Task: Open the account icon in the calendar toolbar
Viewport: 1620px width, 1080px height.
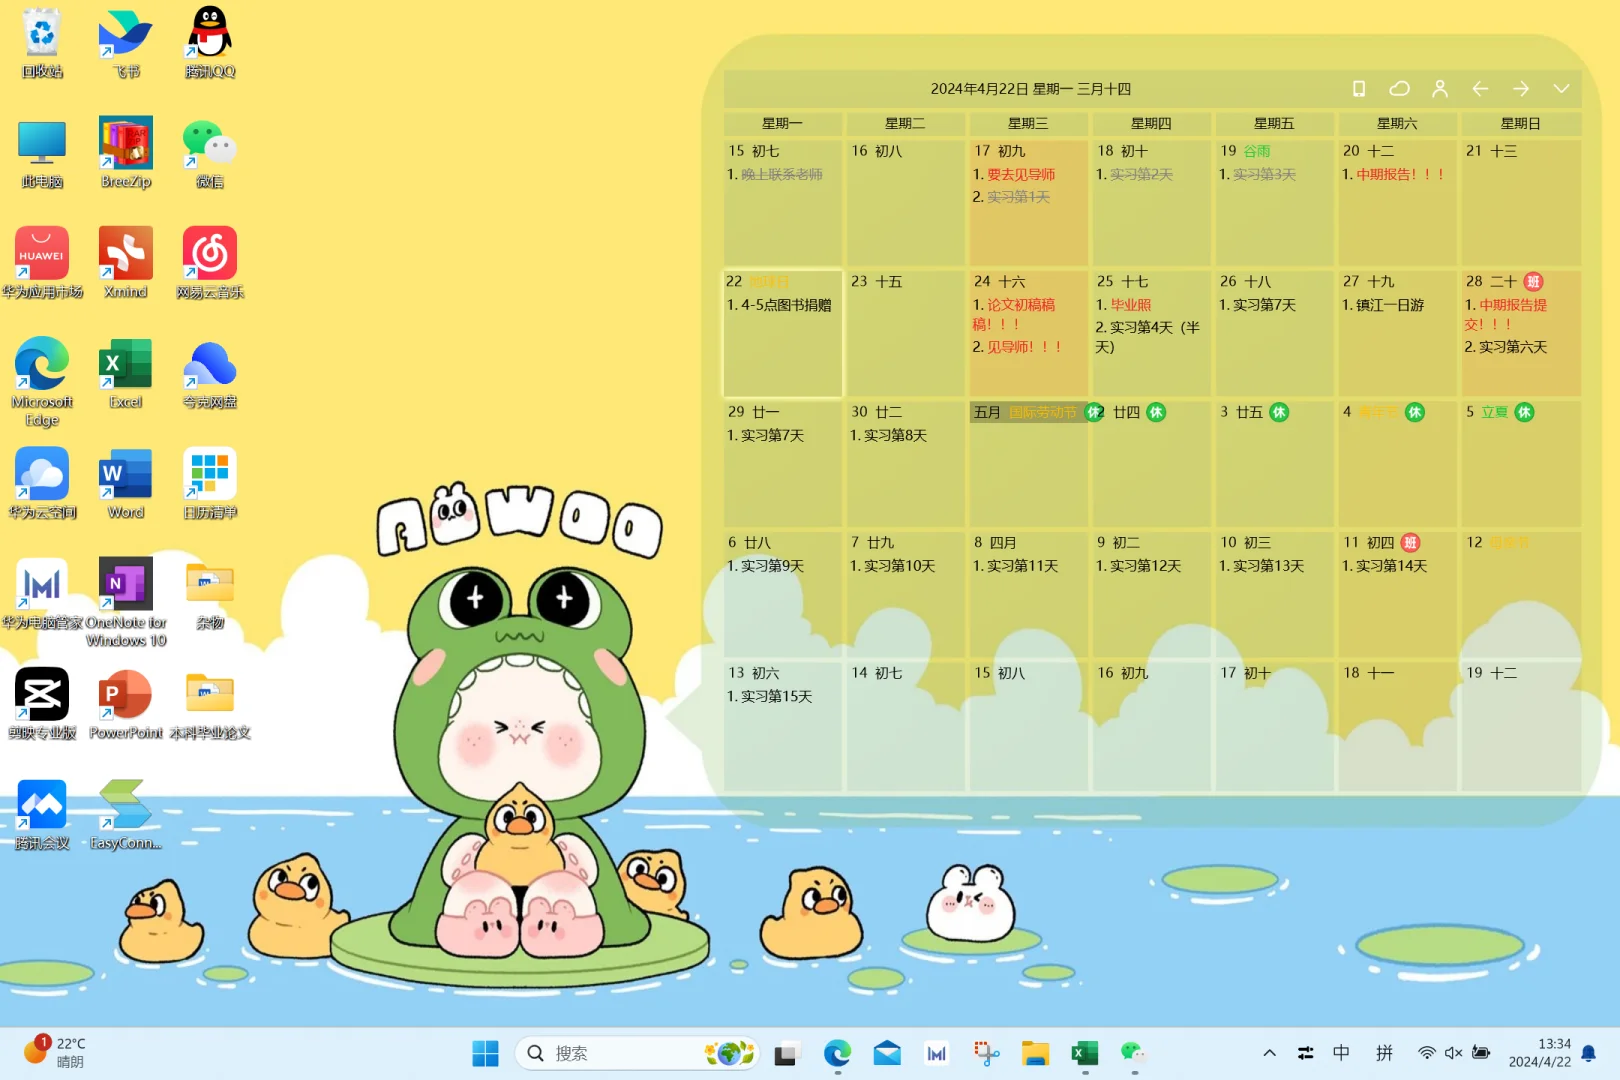Action: 1440,88
